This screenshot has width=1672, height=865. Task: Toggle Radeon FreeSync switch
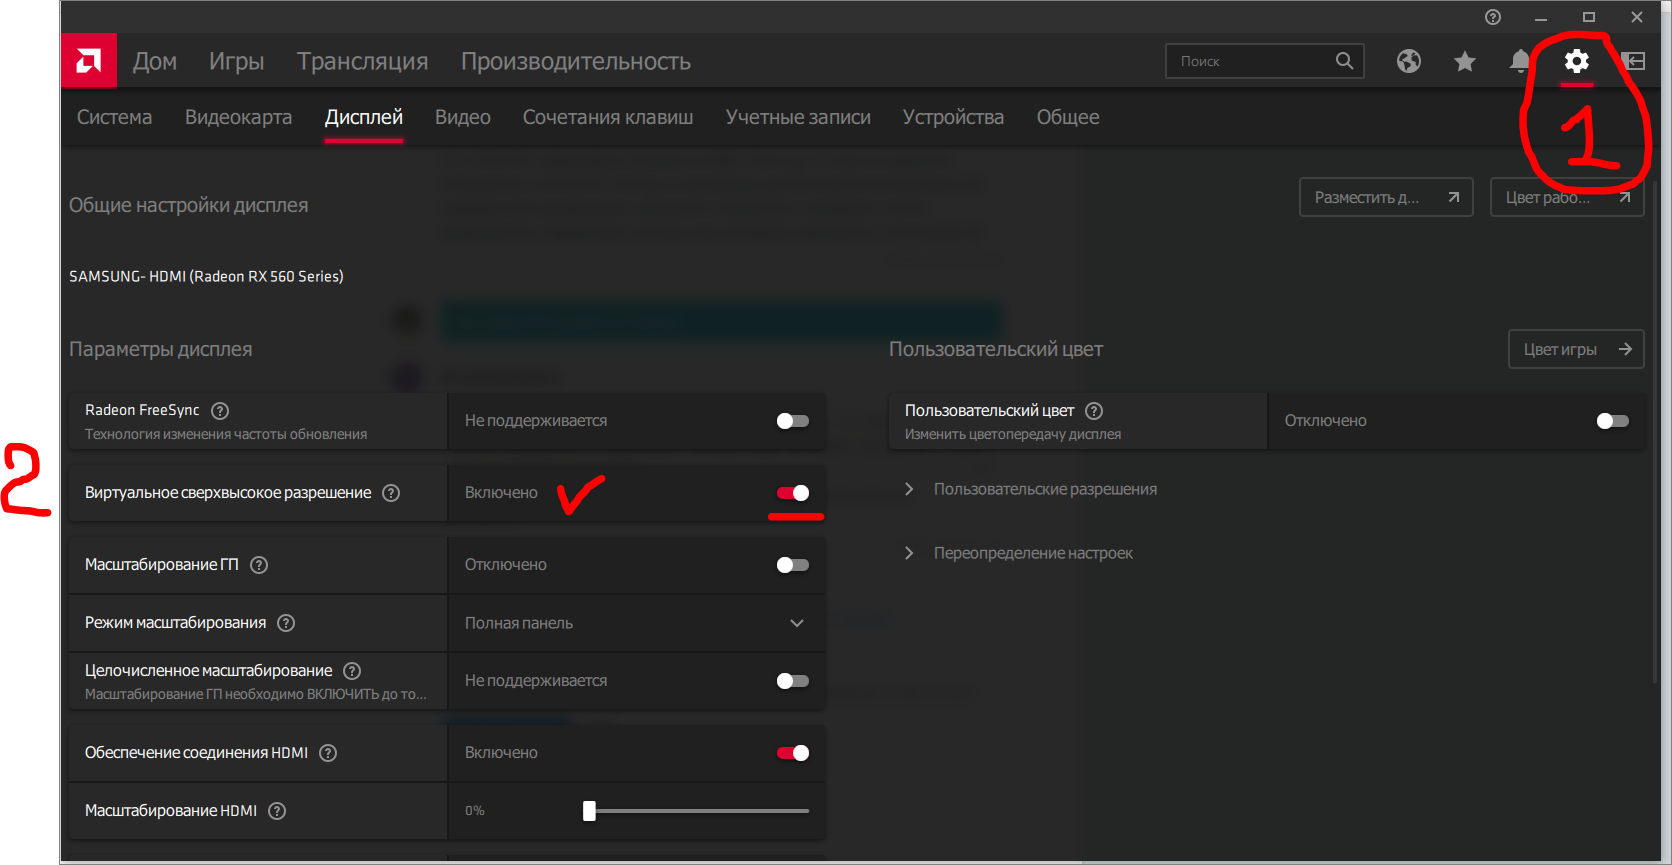pos(793,421)
